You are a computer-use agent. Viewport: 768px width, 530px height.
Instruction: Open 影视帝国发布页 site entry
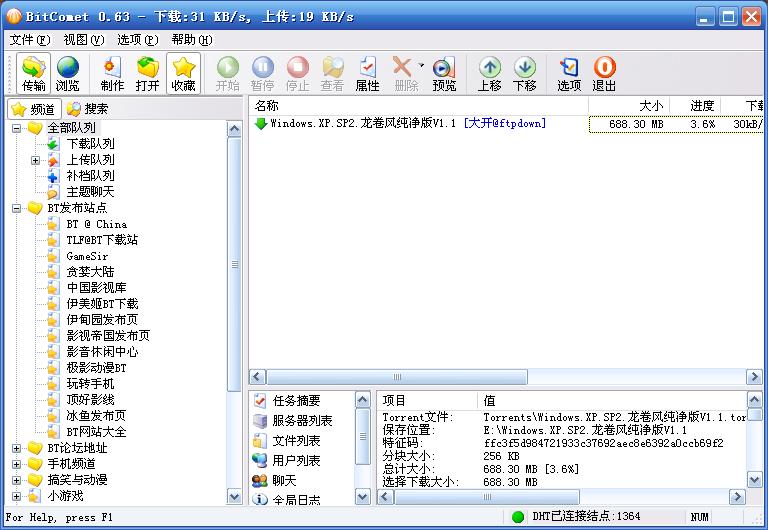pyautogui.click(x=108, y=336)
